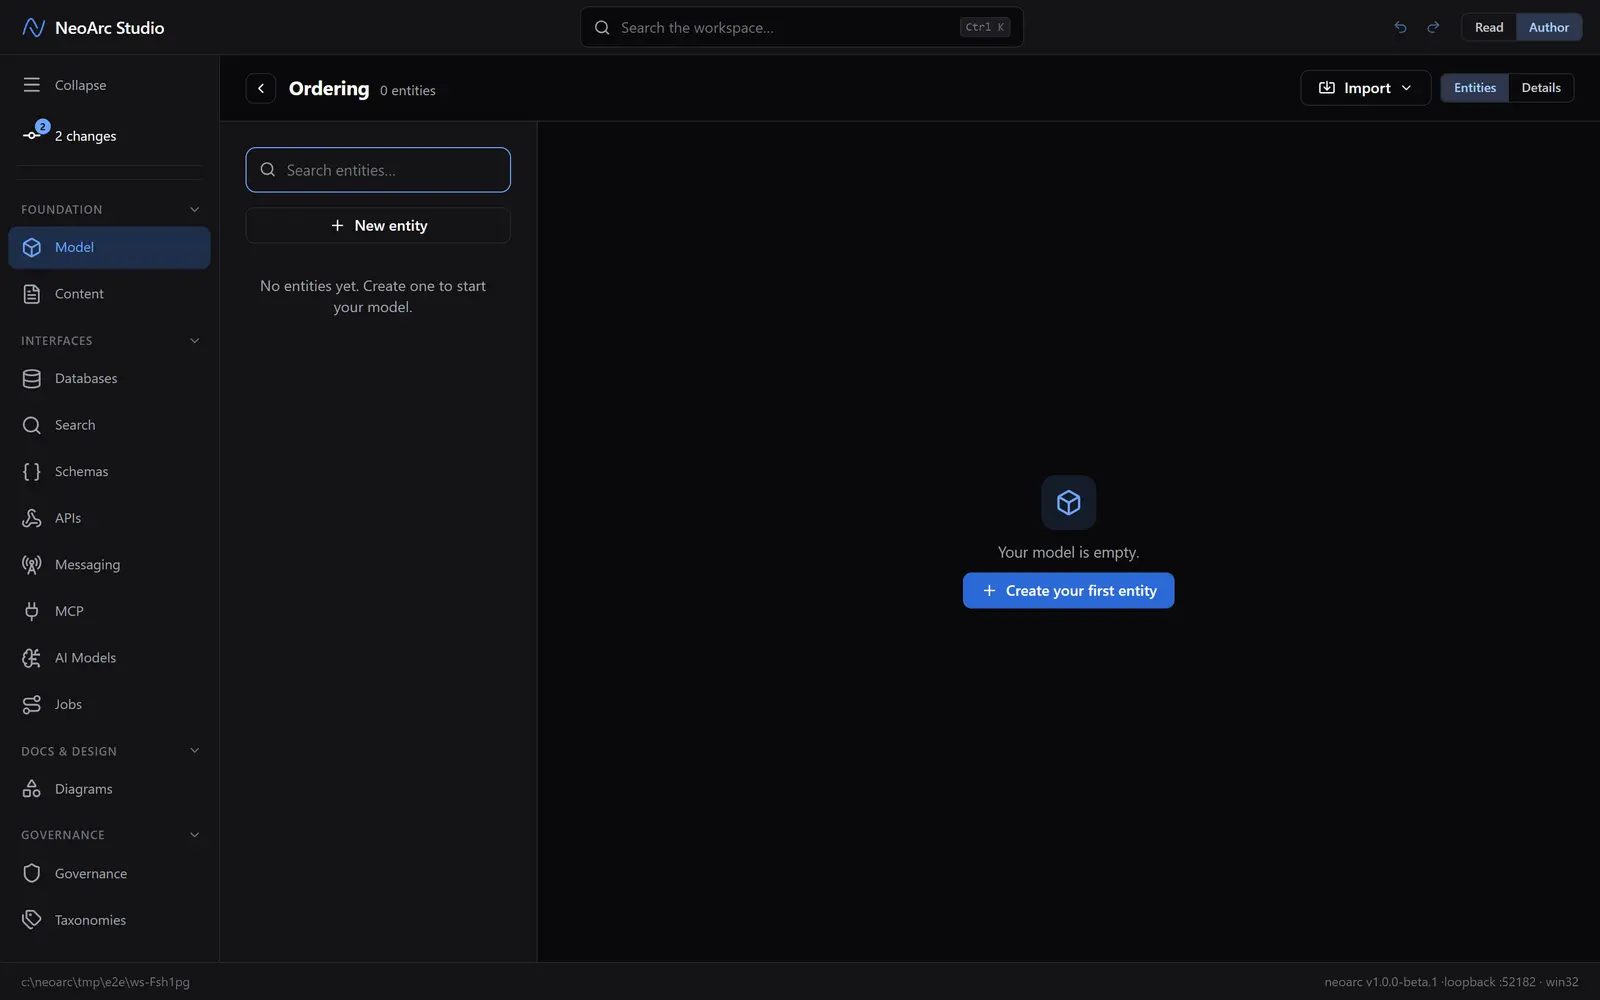Select the Entities tab
1600x1000 pixels.
tap(1475, 88)
